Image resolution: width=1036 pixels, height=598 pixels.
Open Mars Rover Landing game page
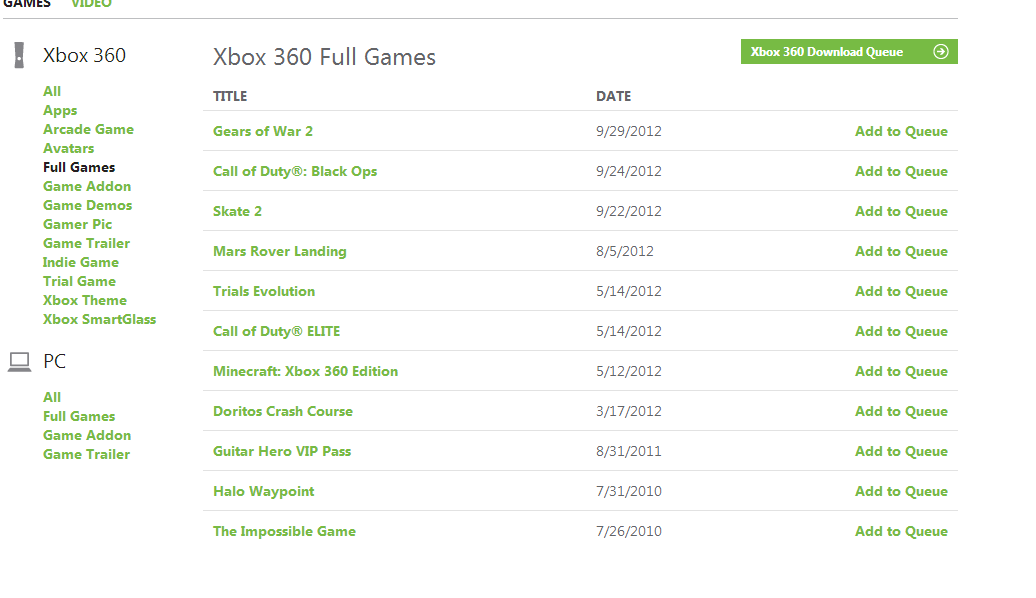click(280, 251)
